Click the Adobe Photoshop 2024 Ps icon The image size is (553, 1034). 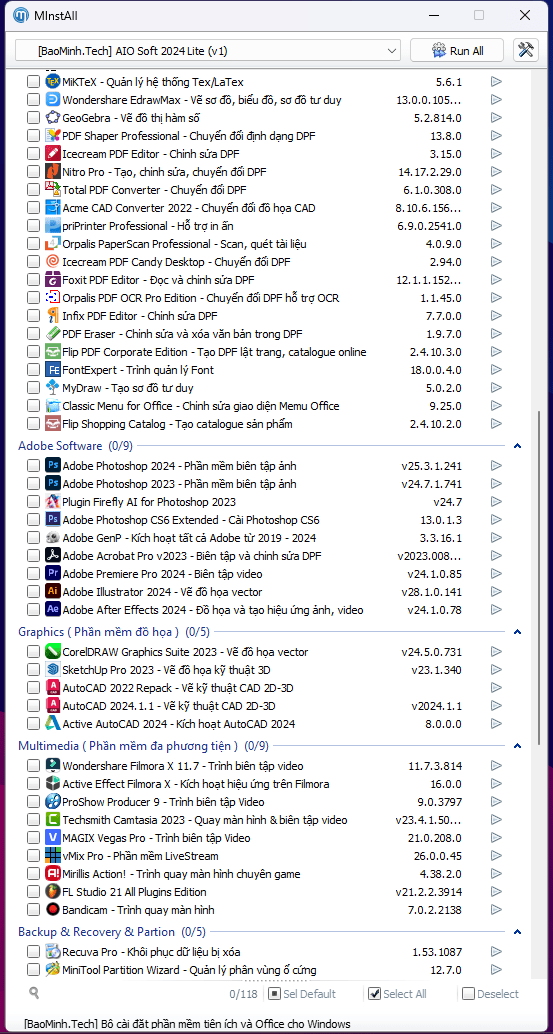(x=53, y=466)
